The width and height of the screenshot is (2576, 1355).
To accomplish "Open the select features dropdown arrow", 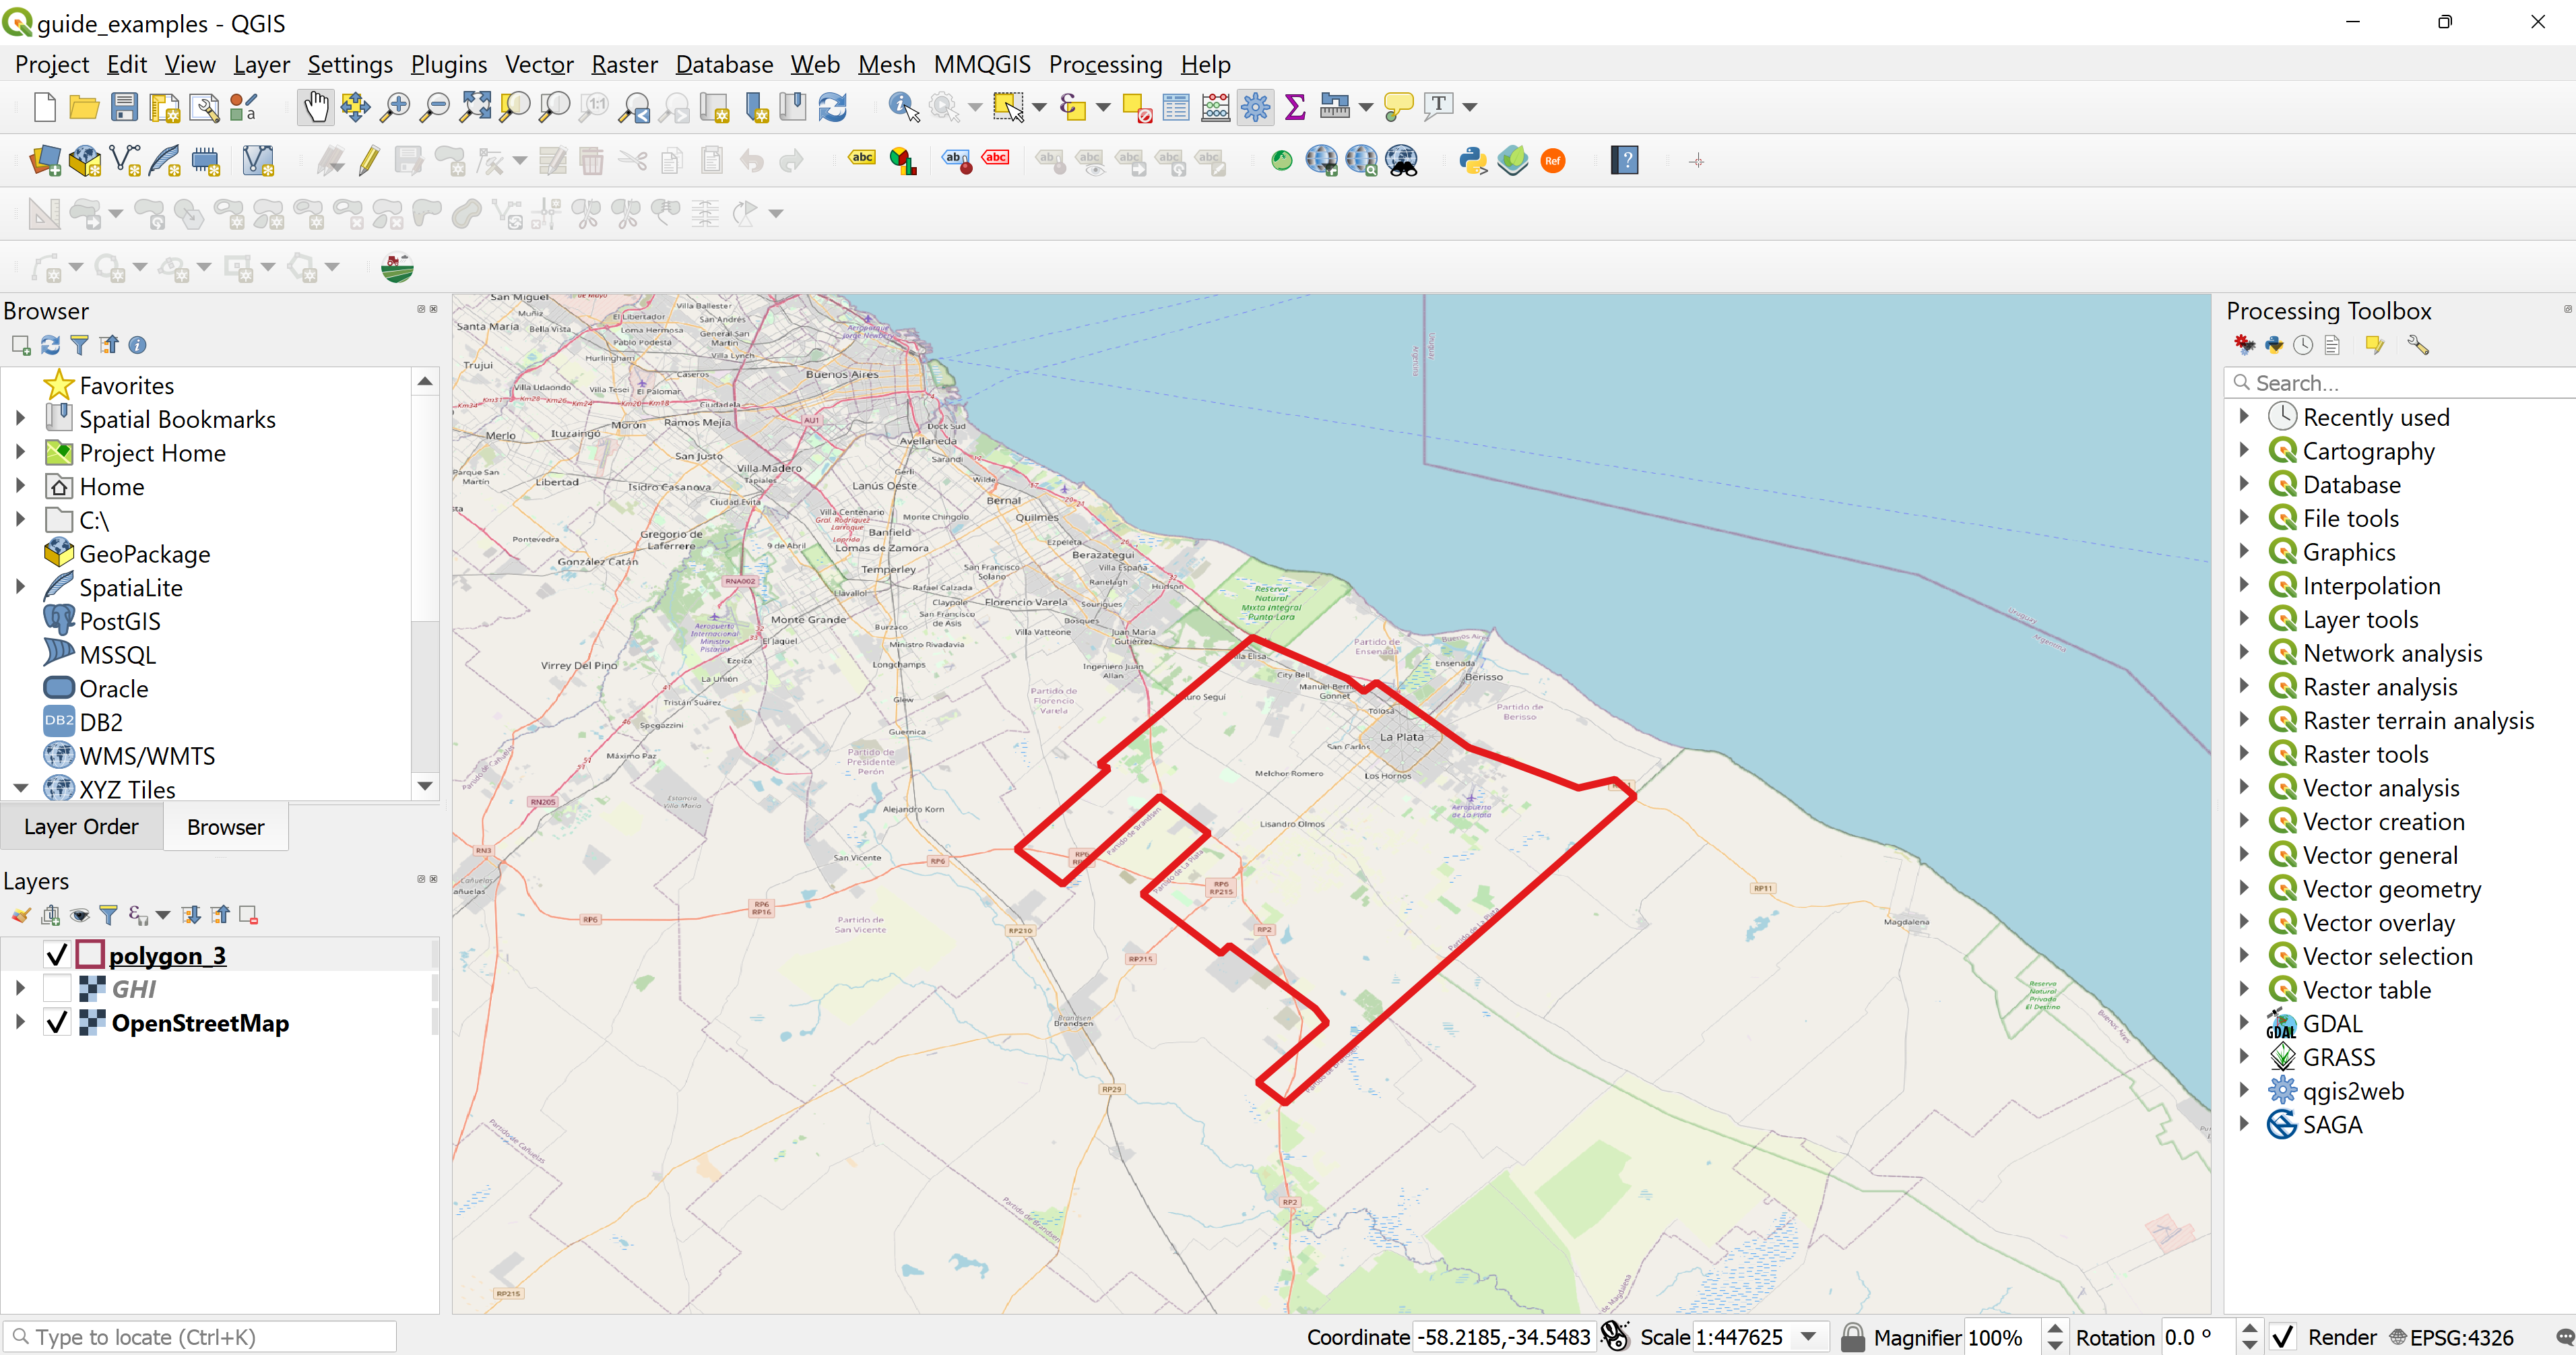I will pos(1039,107).
